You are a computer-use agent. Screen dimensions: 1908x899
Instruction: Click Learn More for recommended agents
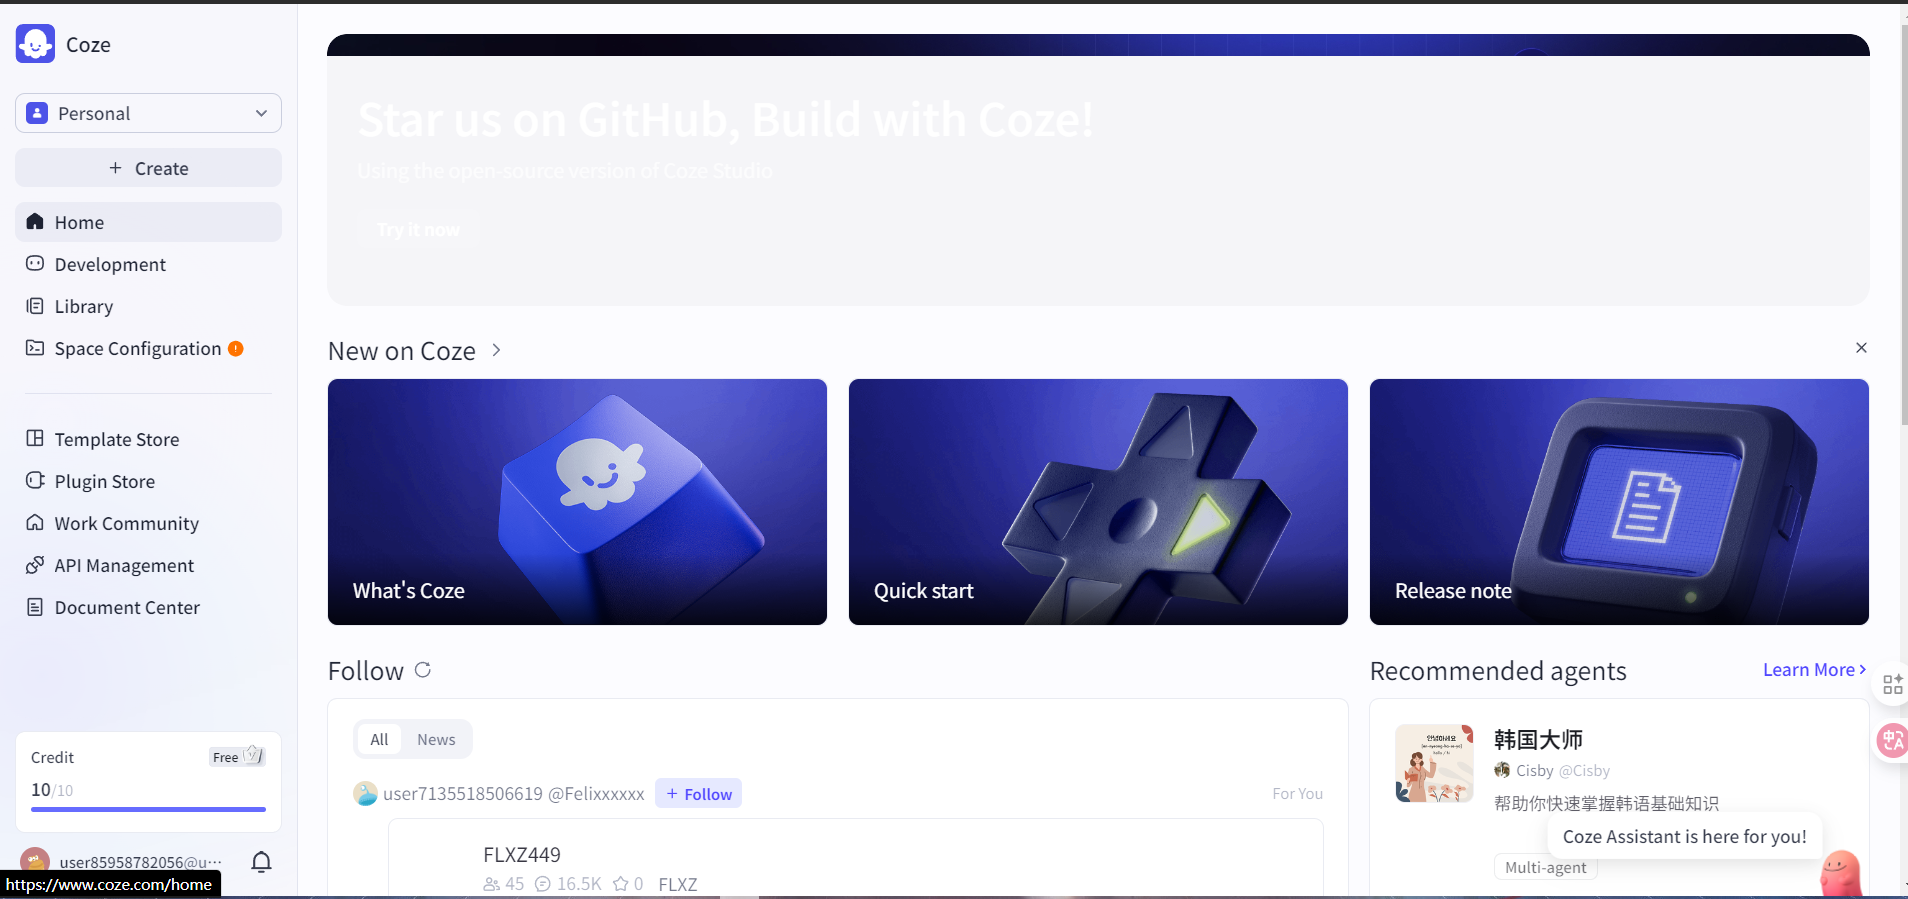click(1813, 670)
